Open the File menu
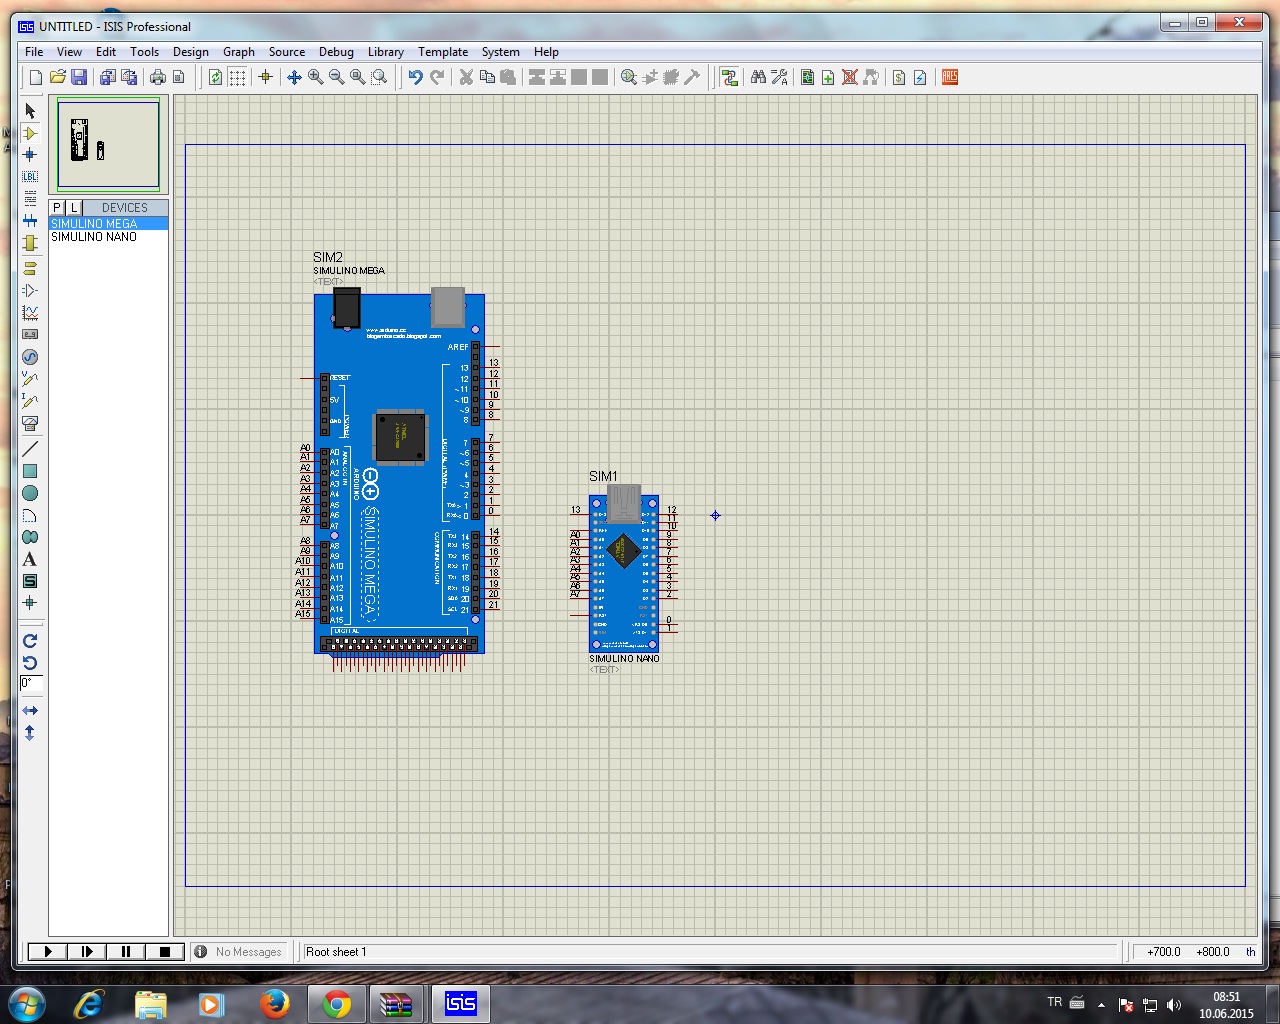Image resolution: width=1280 pixels, height=1024 pixels. (34, 52)
